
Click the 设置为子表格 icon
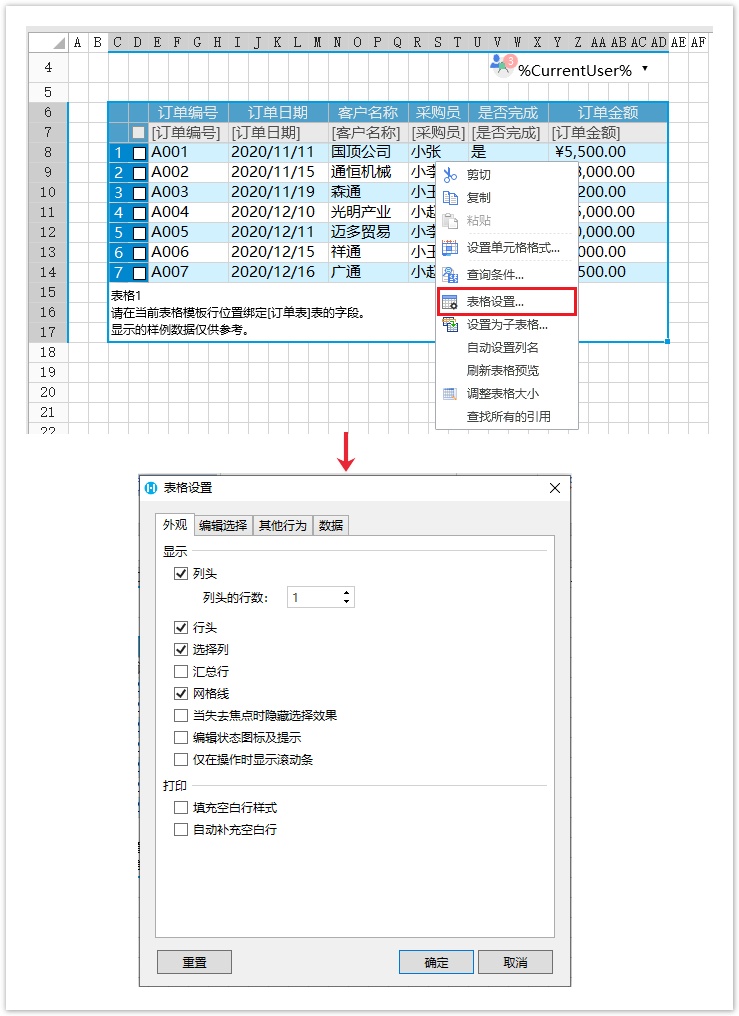click(x=450, y=324)
